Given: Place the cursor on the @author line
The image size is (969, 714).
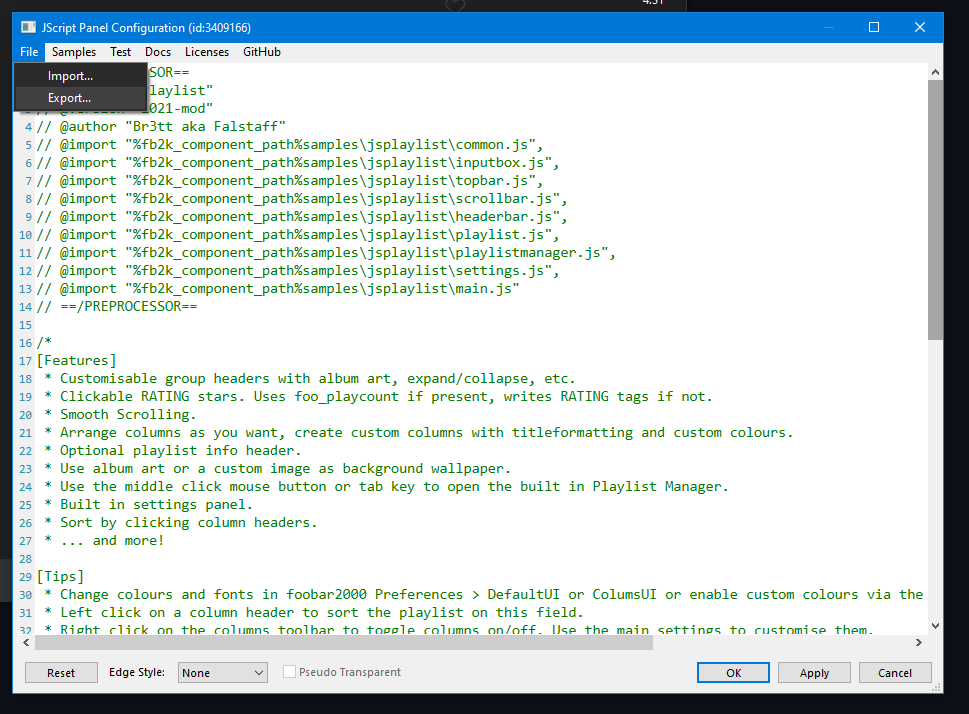Looking at the screenshot, I should (x=200, y=126).
